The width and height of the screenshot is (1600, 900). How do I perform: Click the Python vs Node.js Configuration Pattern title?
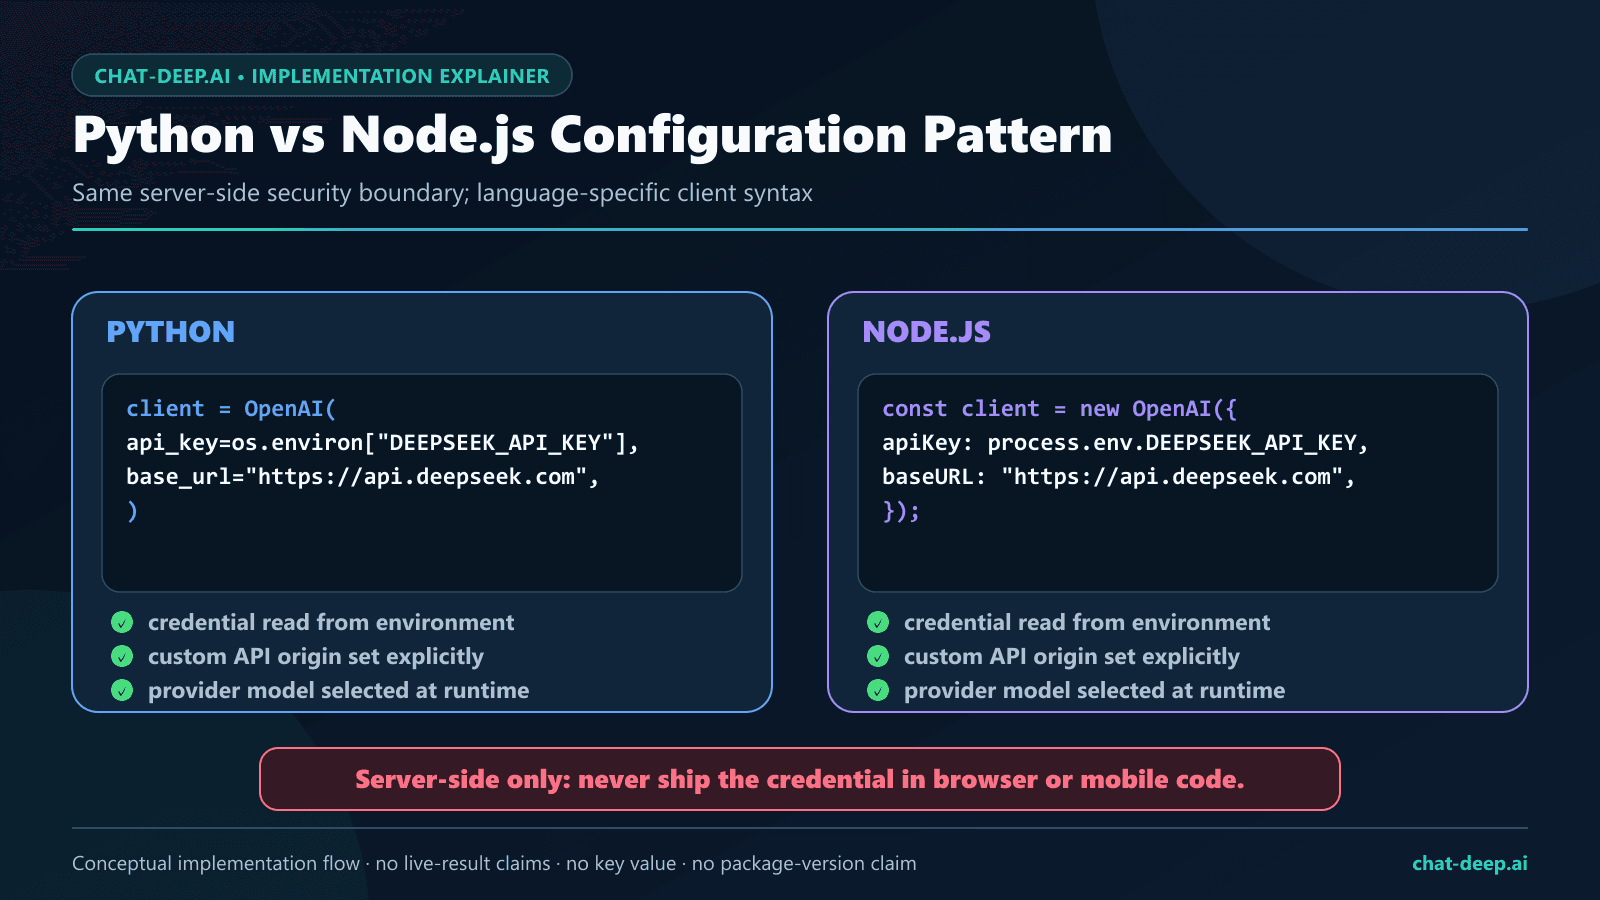pyautogui.click(x=592, y=136)
